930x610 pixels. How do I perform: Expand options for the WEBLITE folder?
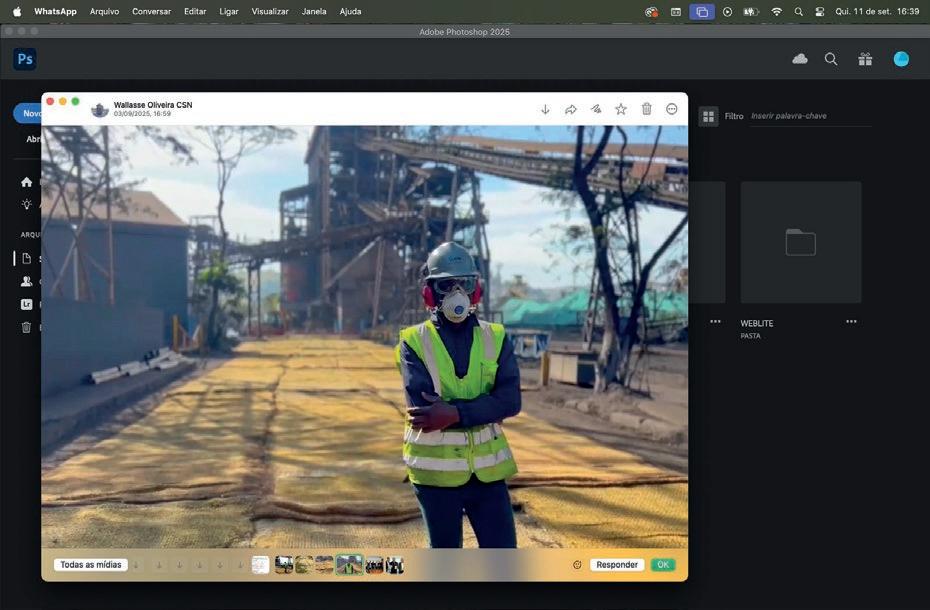coord(851,322)
